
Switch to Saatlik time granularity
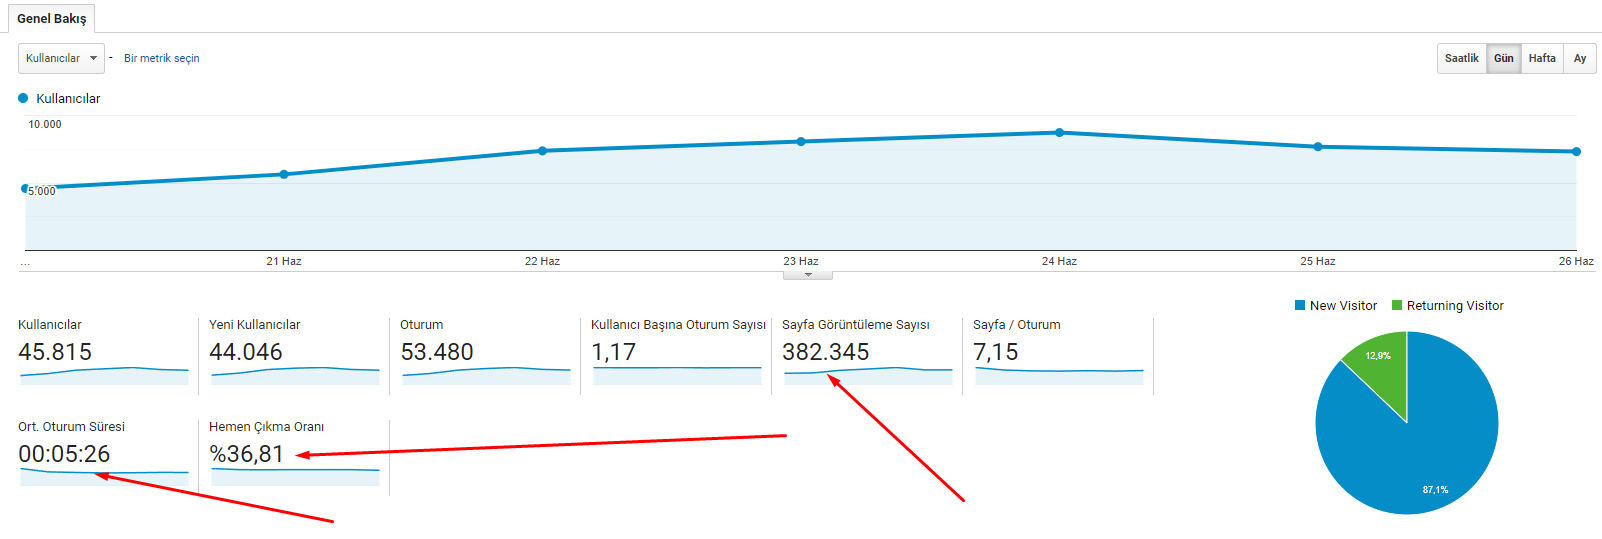[x=1461, y=58]
